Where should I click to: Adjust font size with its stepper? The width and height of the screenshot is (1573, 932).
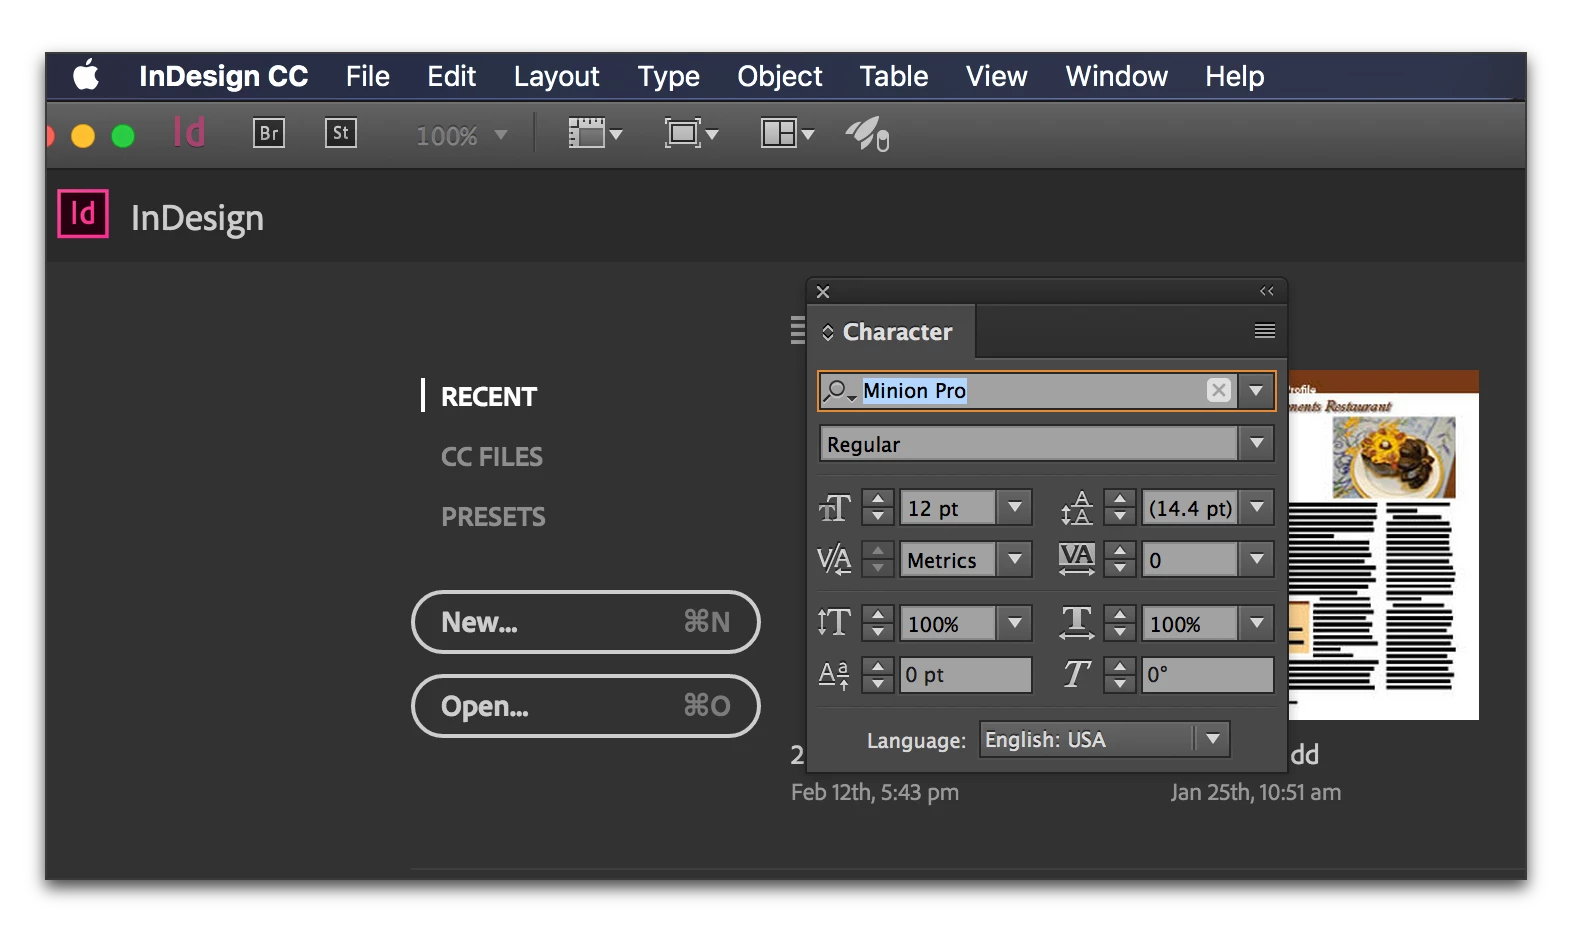(x=878, y=507)
